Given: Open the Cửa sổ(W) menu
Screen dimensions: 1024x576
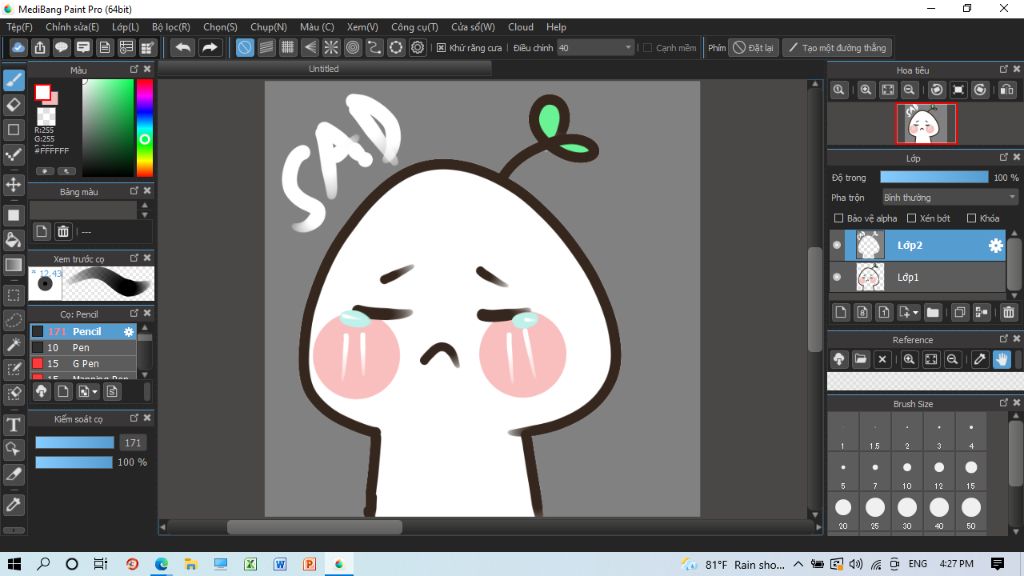Looking at the screenshot, I should tap(473, 27).
